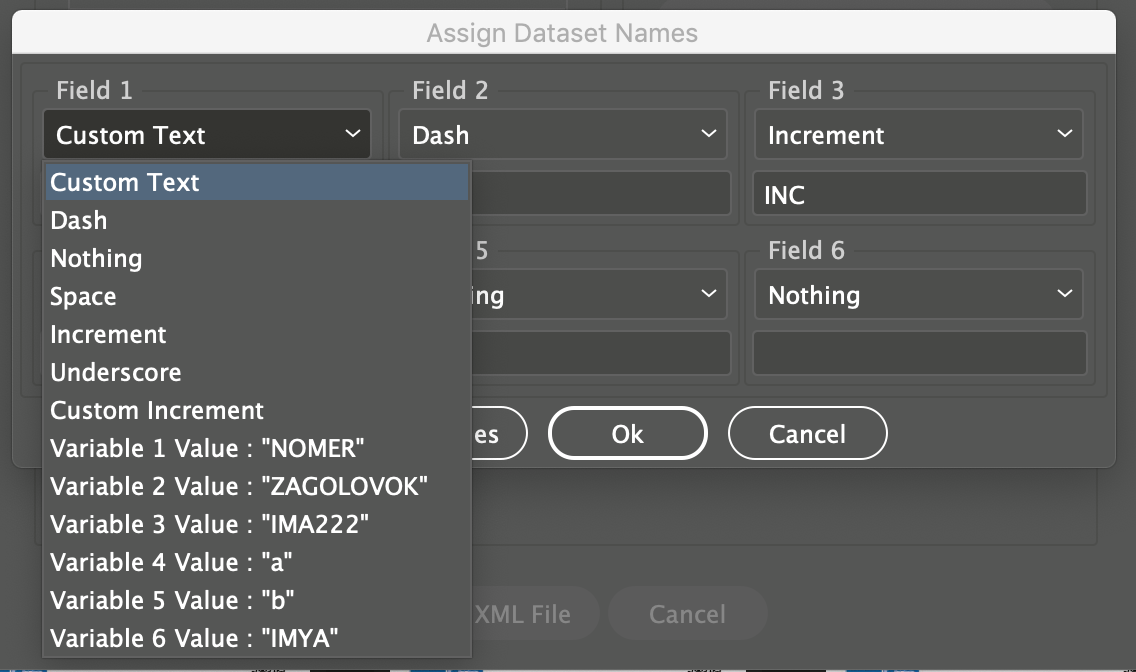1136x672 pixels.
Task: Select Space option in list
Action: (83, 297)
